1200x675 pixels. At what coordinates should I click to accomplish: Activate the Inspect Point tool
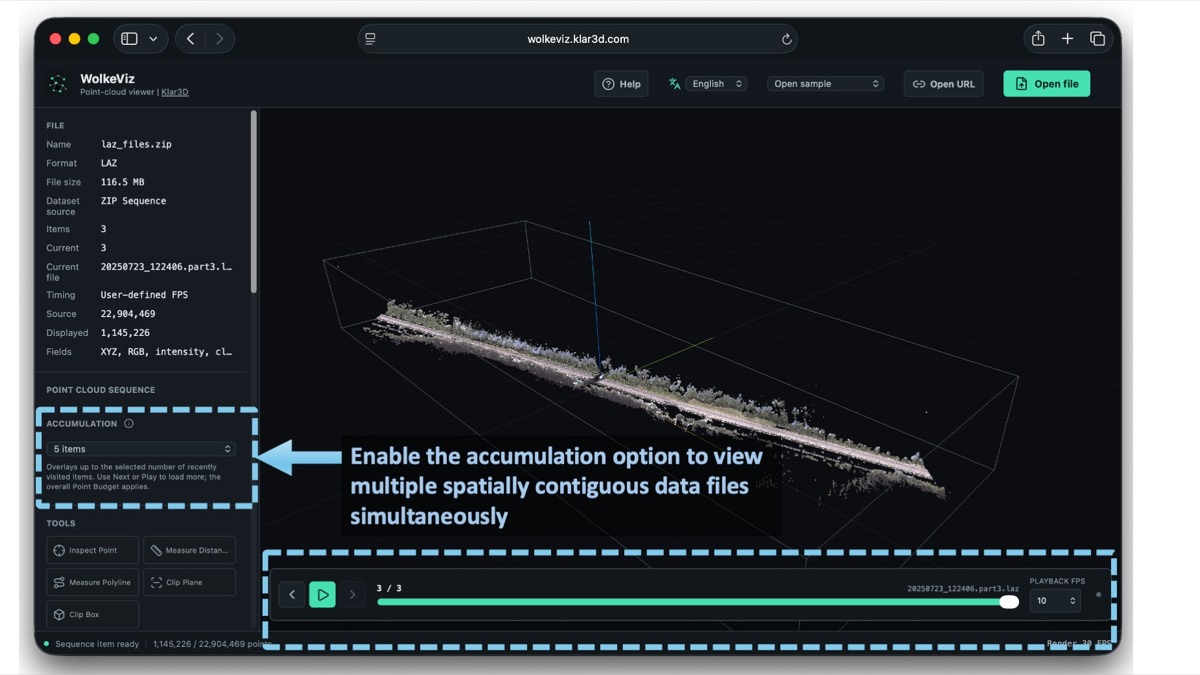click(92, 550)
